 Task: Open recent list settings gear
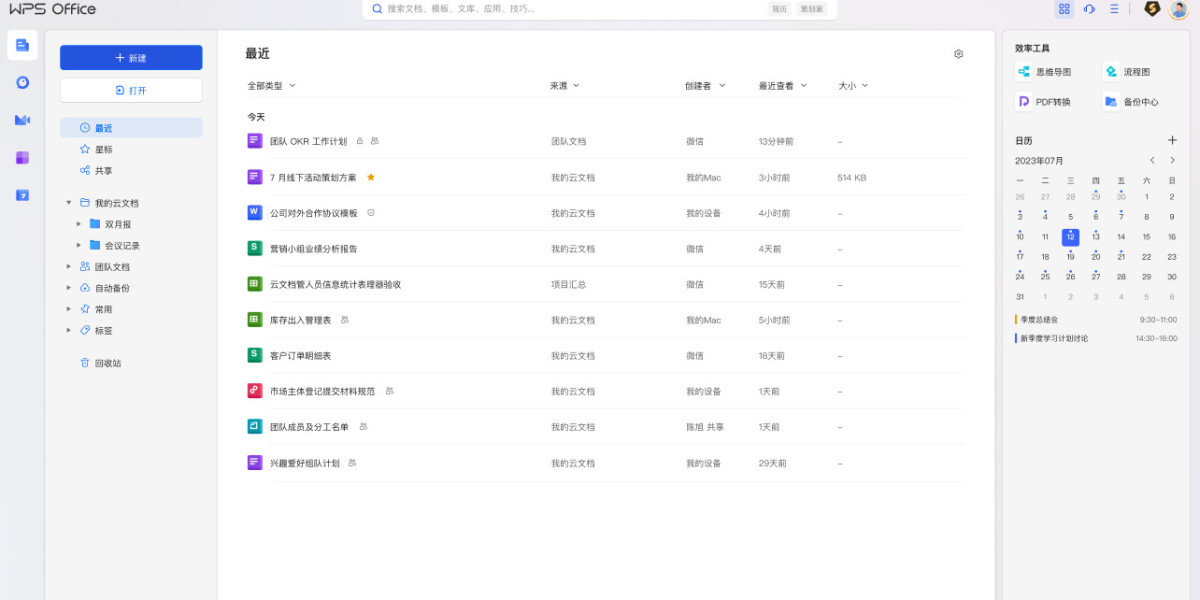pyautogui.click(x=958, y=54)
